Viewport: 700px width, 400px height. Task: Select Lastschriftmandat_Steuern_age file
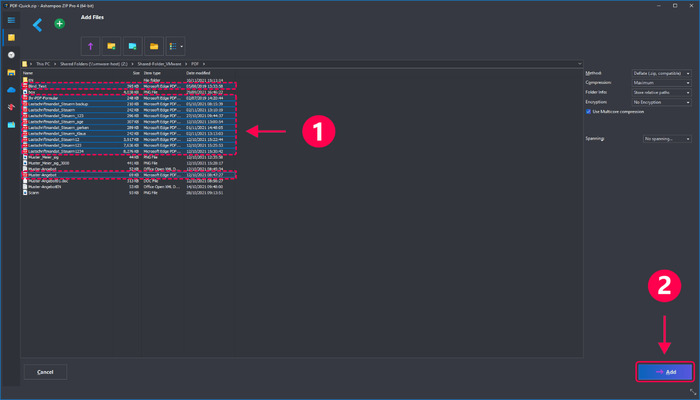pyautogui.click(x=129, y=121)
